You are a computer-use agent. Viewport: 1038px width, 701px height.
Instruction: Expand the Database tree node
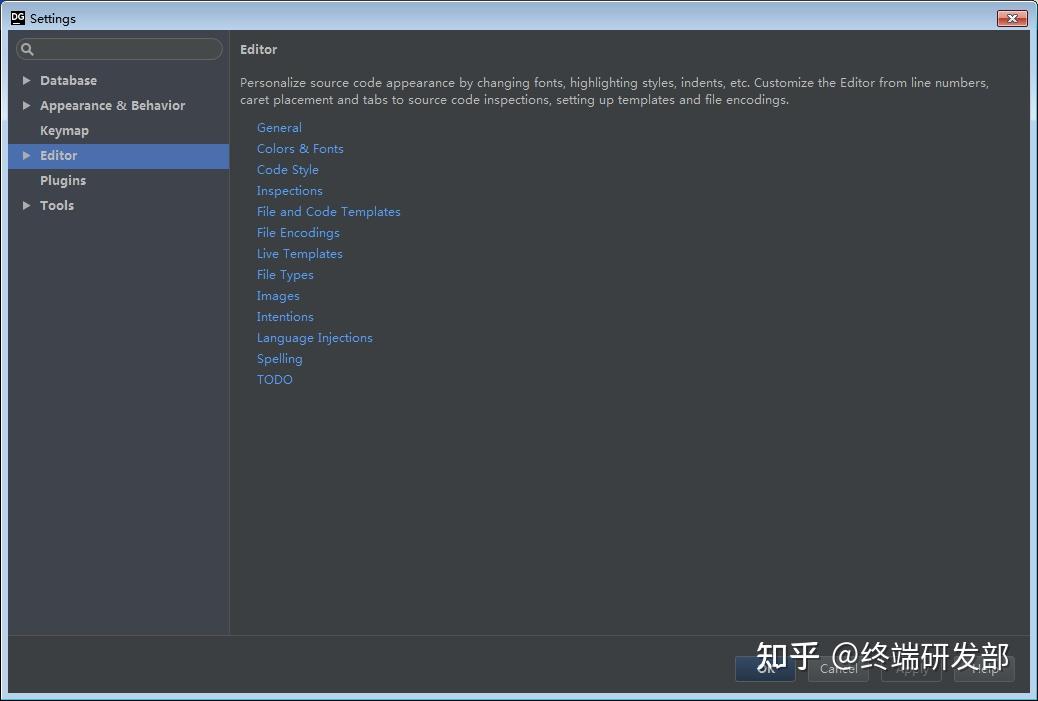26,80
